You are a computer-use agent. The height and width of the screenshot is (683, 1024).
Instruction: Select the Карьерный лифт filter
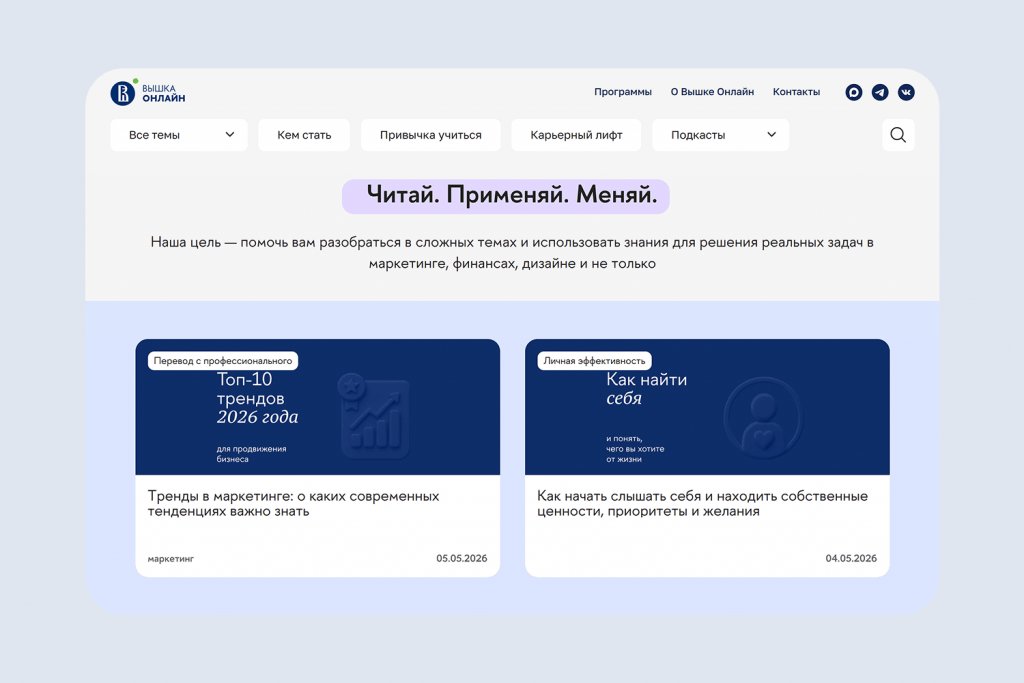pyautogui.click(x=576, y=135)
